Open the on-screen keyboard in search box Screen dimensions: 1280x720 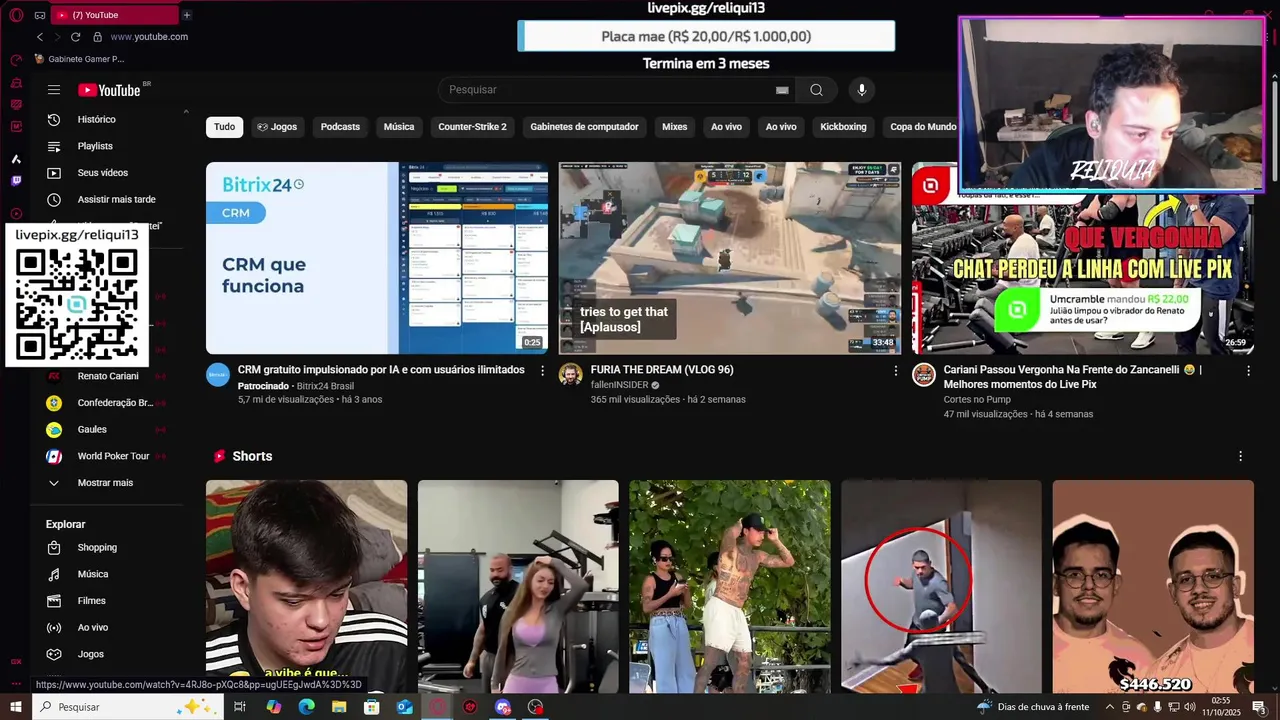point(782,90)
